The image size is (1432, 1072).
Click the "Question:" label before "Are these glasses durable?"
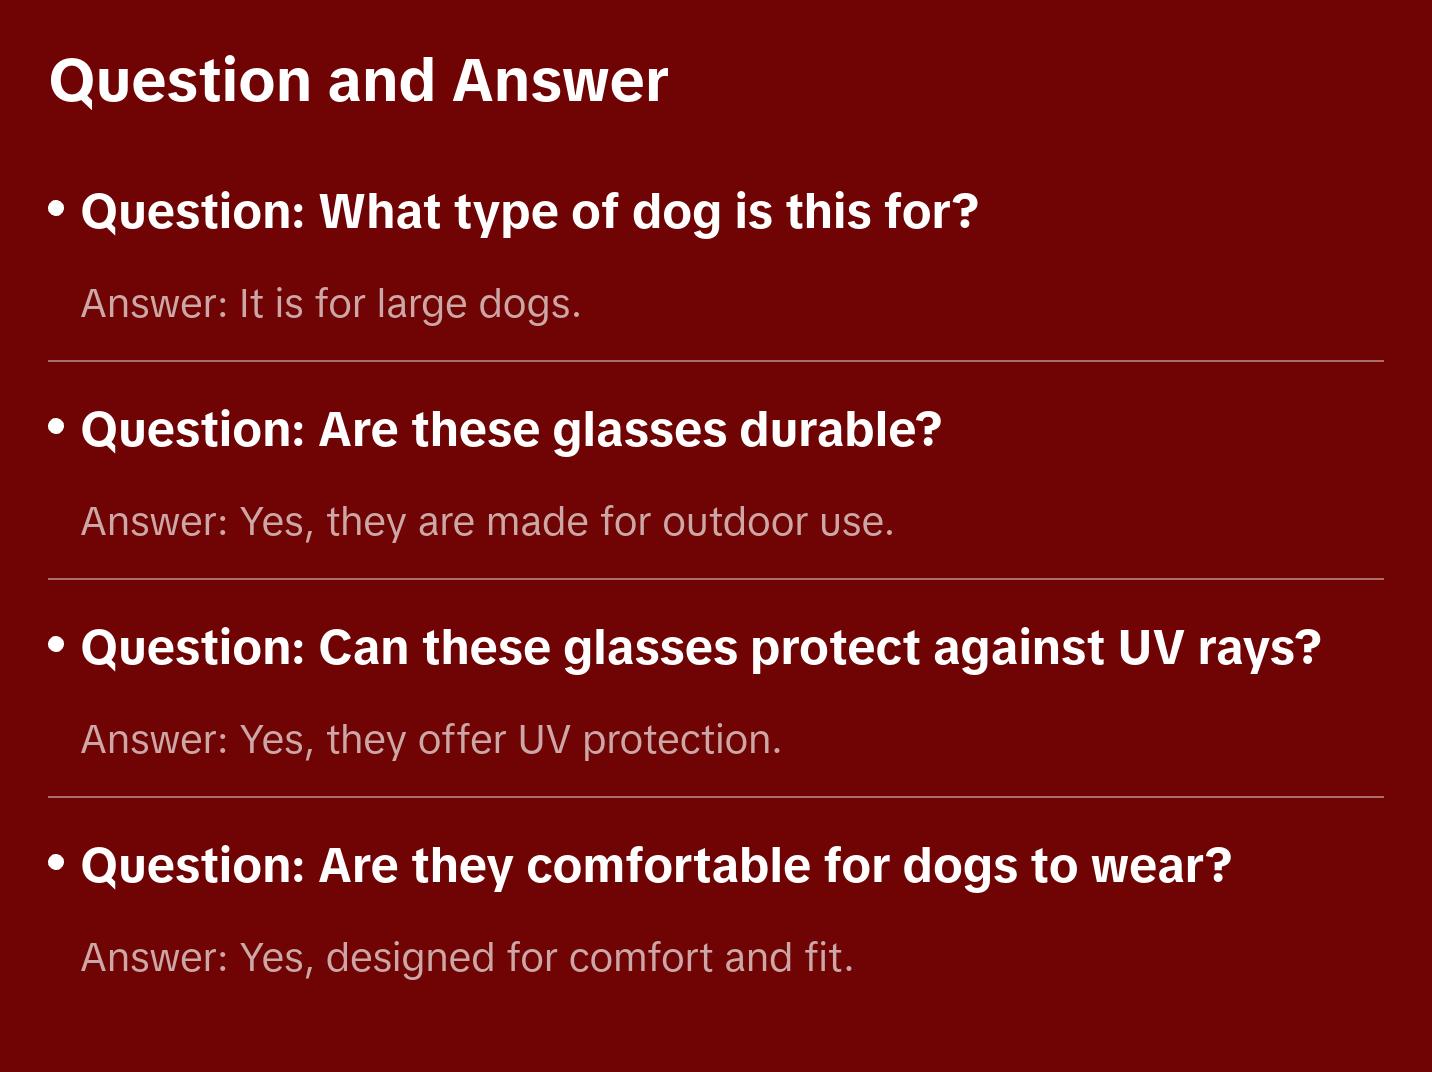coord(193,430)
